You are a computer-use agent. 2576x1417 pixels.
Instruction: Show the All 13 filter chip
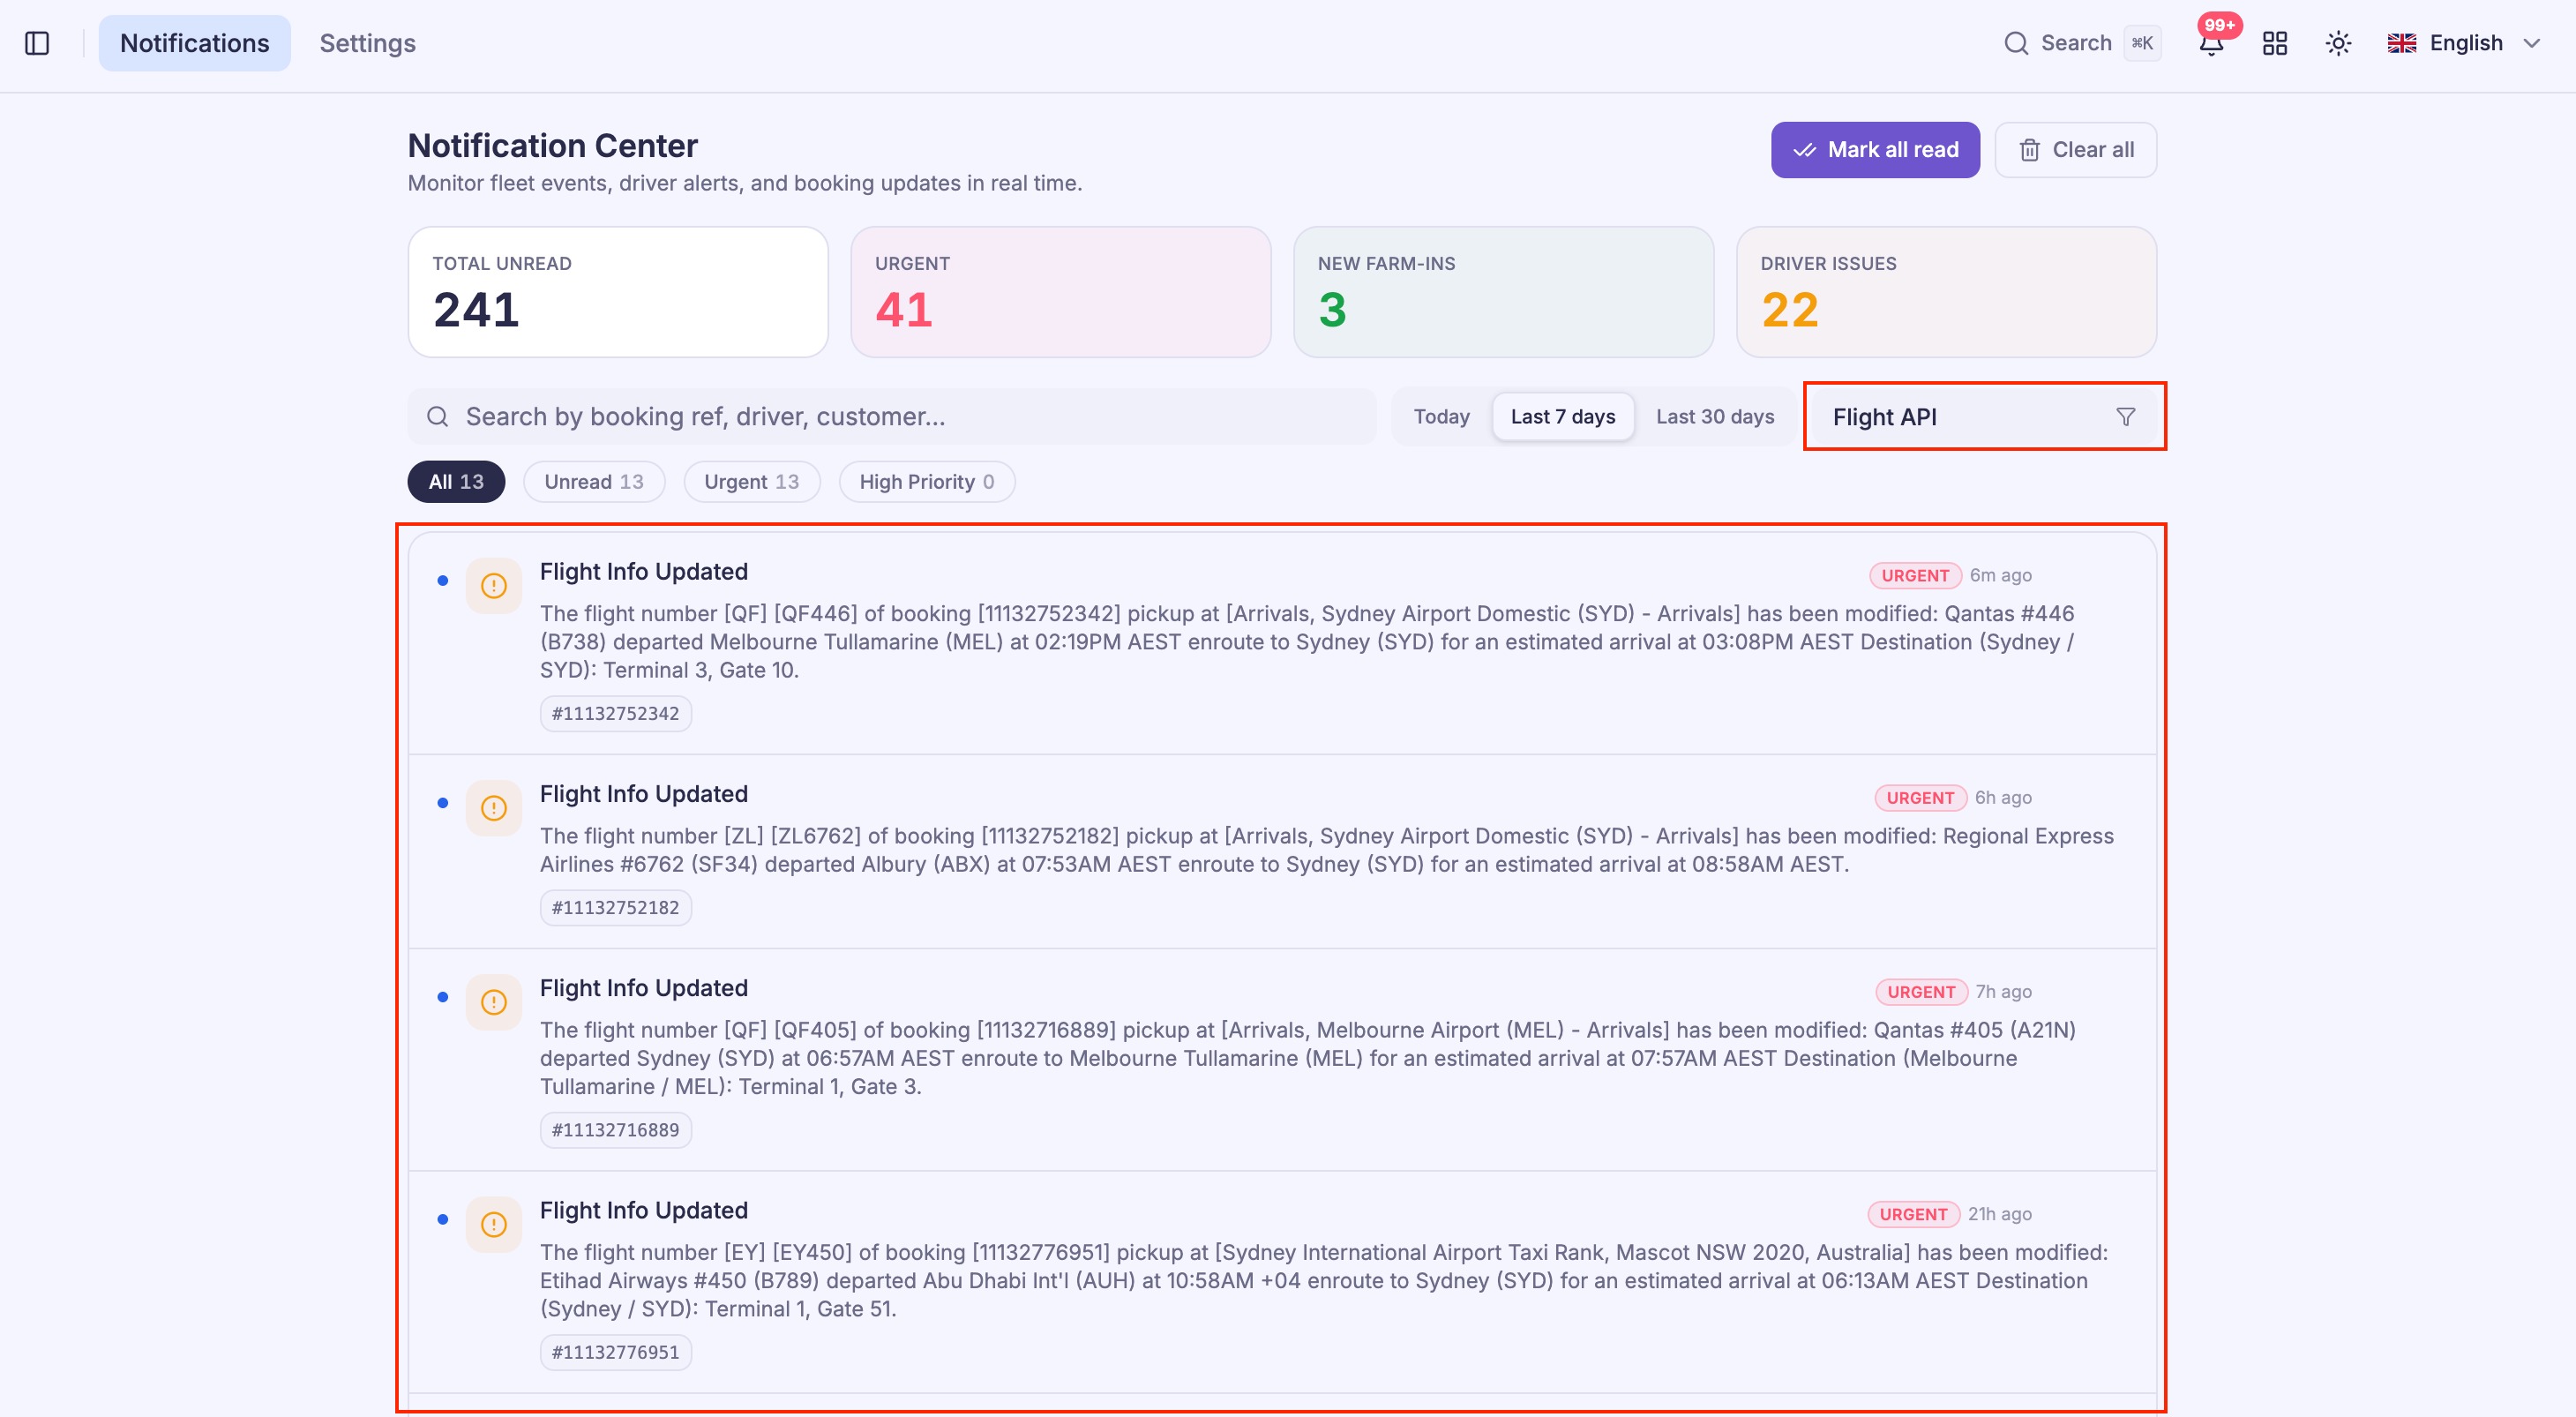[x=456, y=482]
